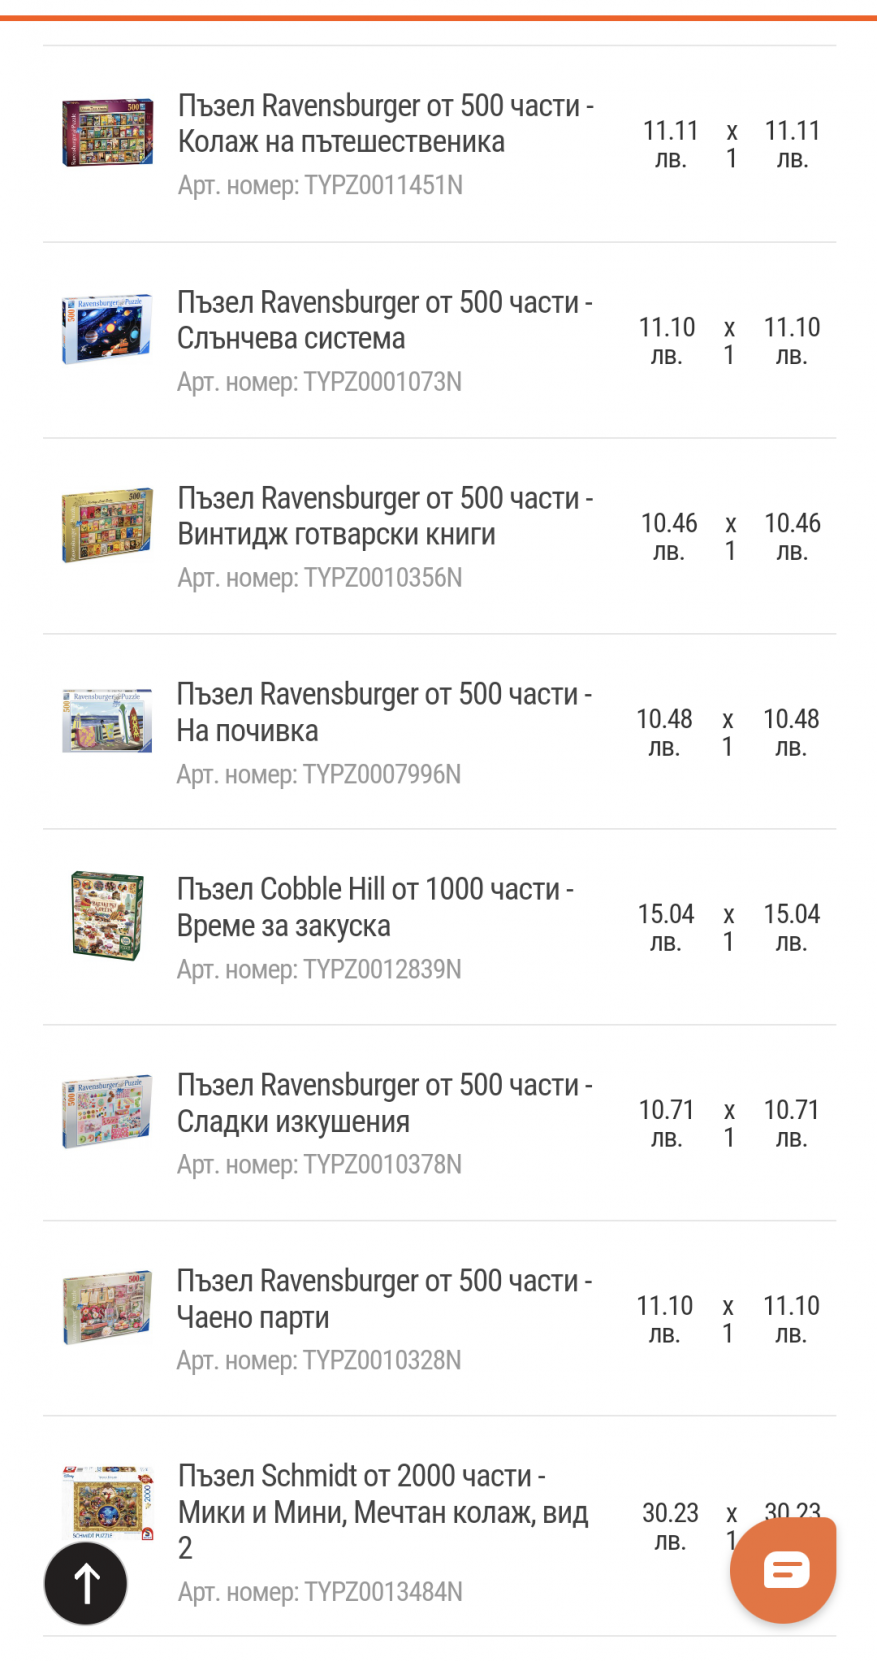Open the Cobble Hill Време за закуска image
This screenshot has width=877, height=1661.
pos(108,915)
